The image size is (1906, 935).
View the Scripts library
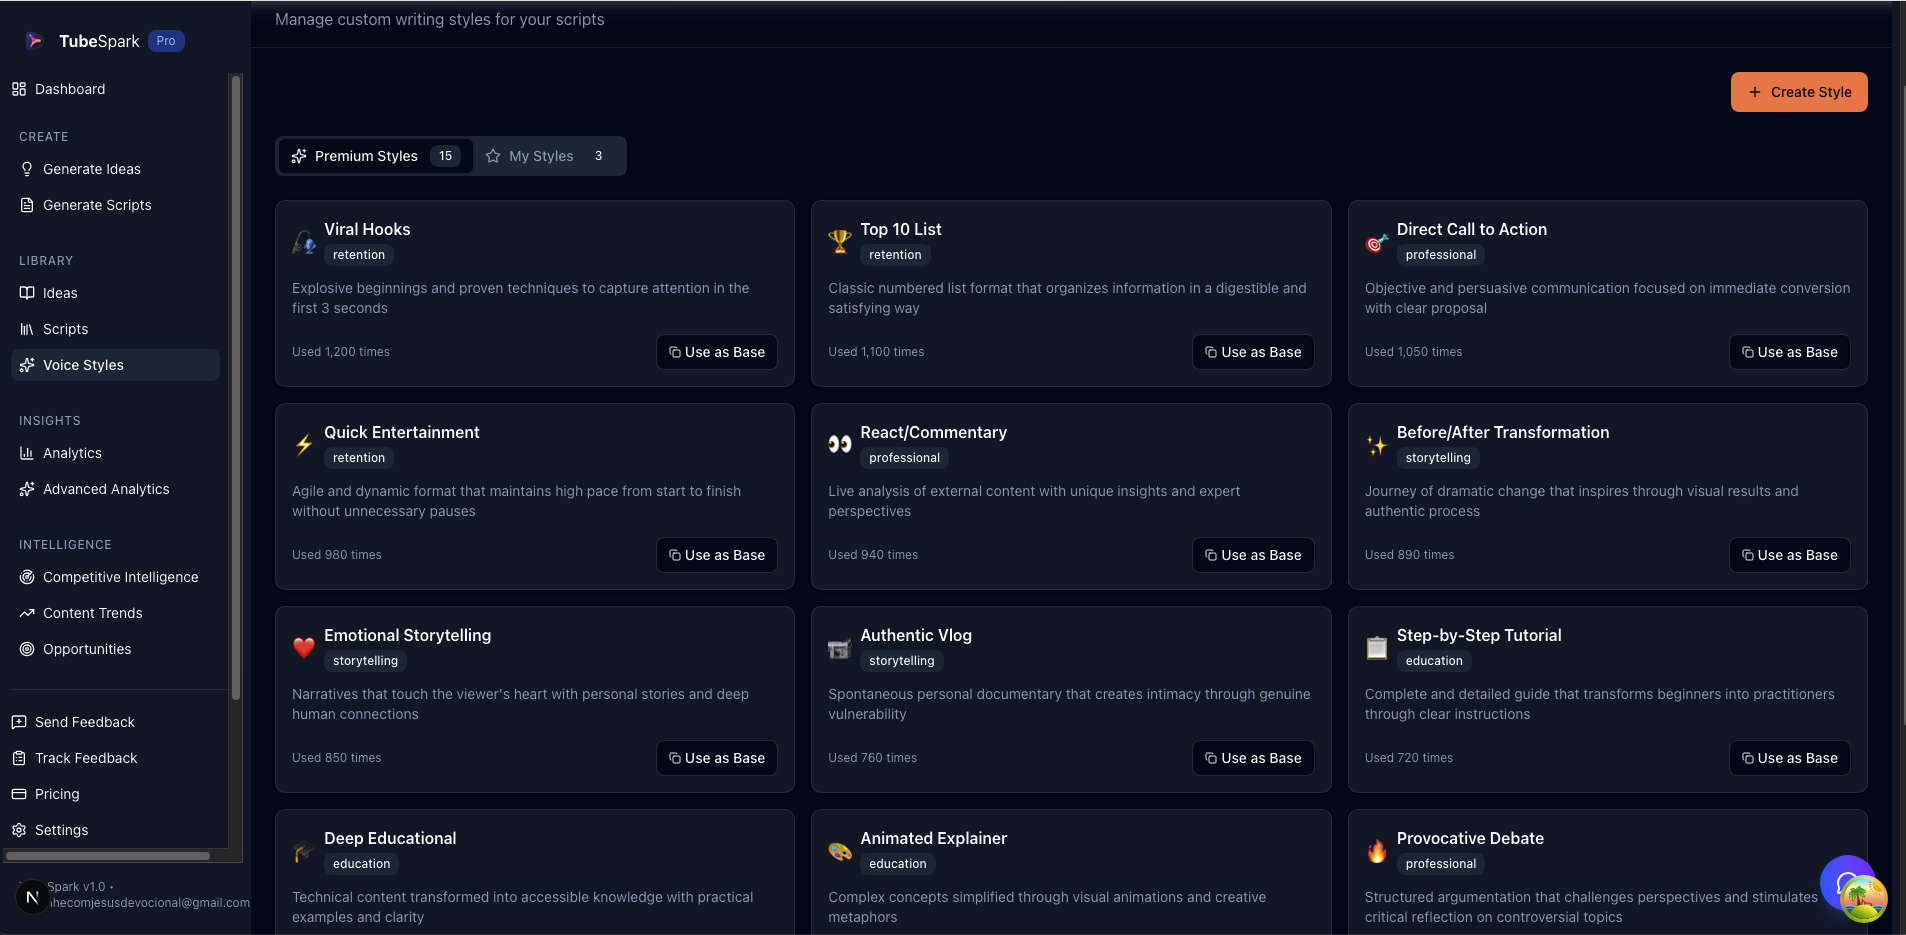(x=65, y=329)
